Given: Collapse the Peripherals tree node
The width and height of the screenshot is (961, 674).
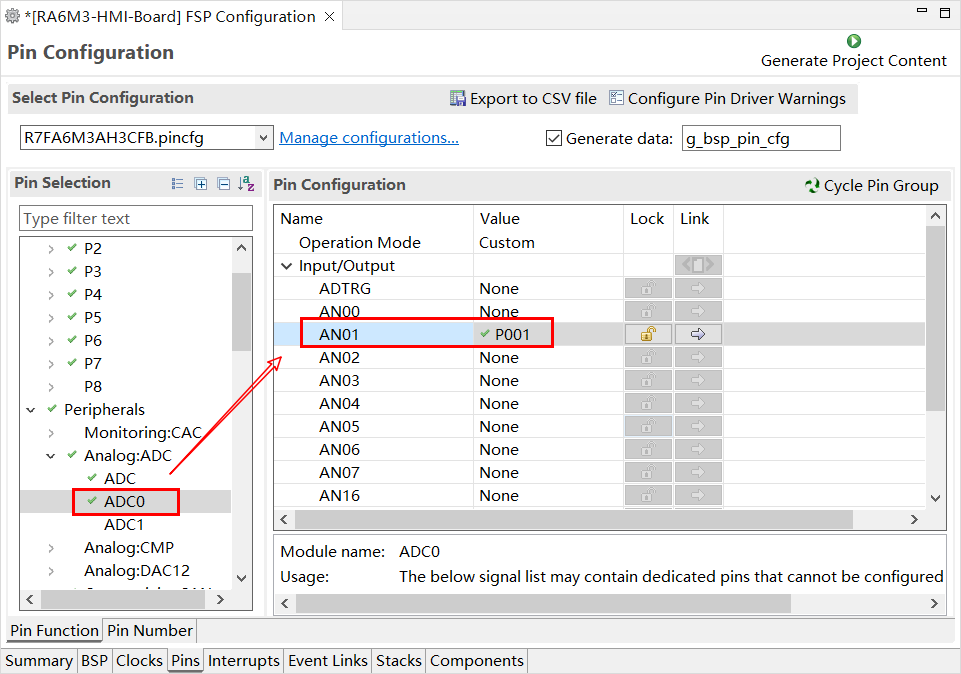Looking at the screenshot, I should click(x=31, y=410).
